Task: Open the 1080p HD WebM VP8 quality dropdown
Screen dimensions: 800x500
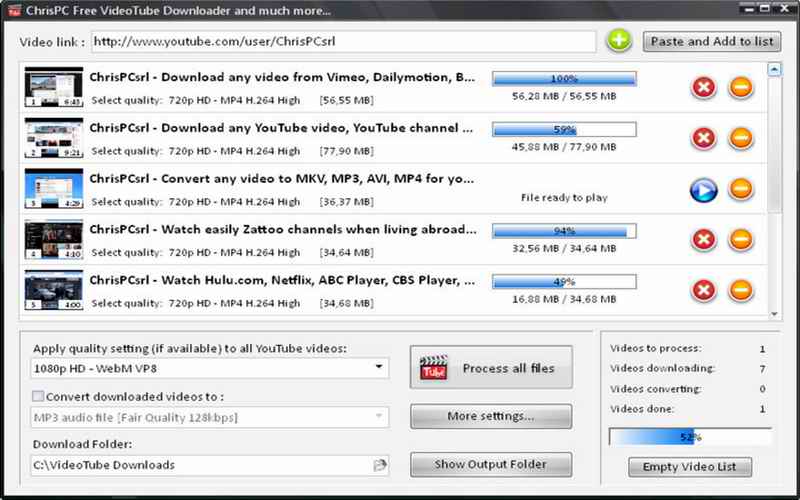Action: pos(380,368)
